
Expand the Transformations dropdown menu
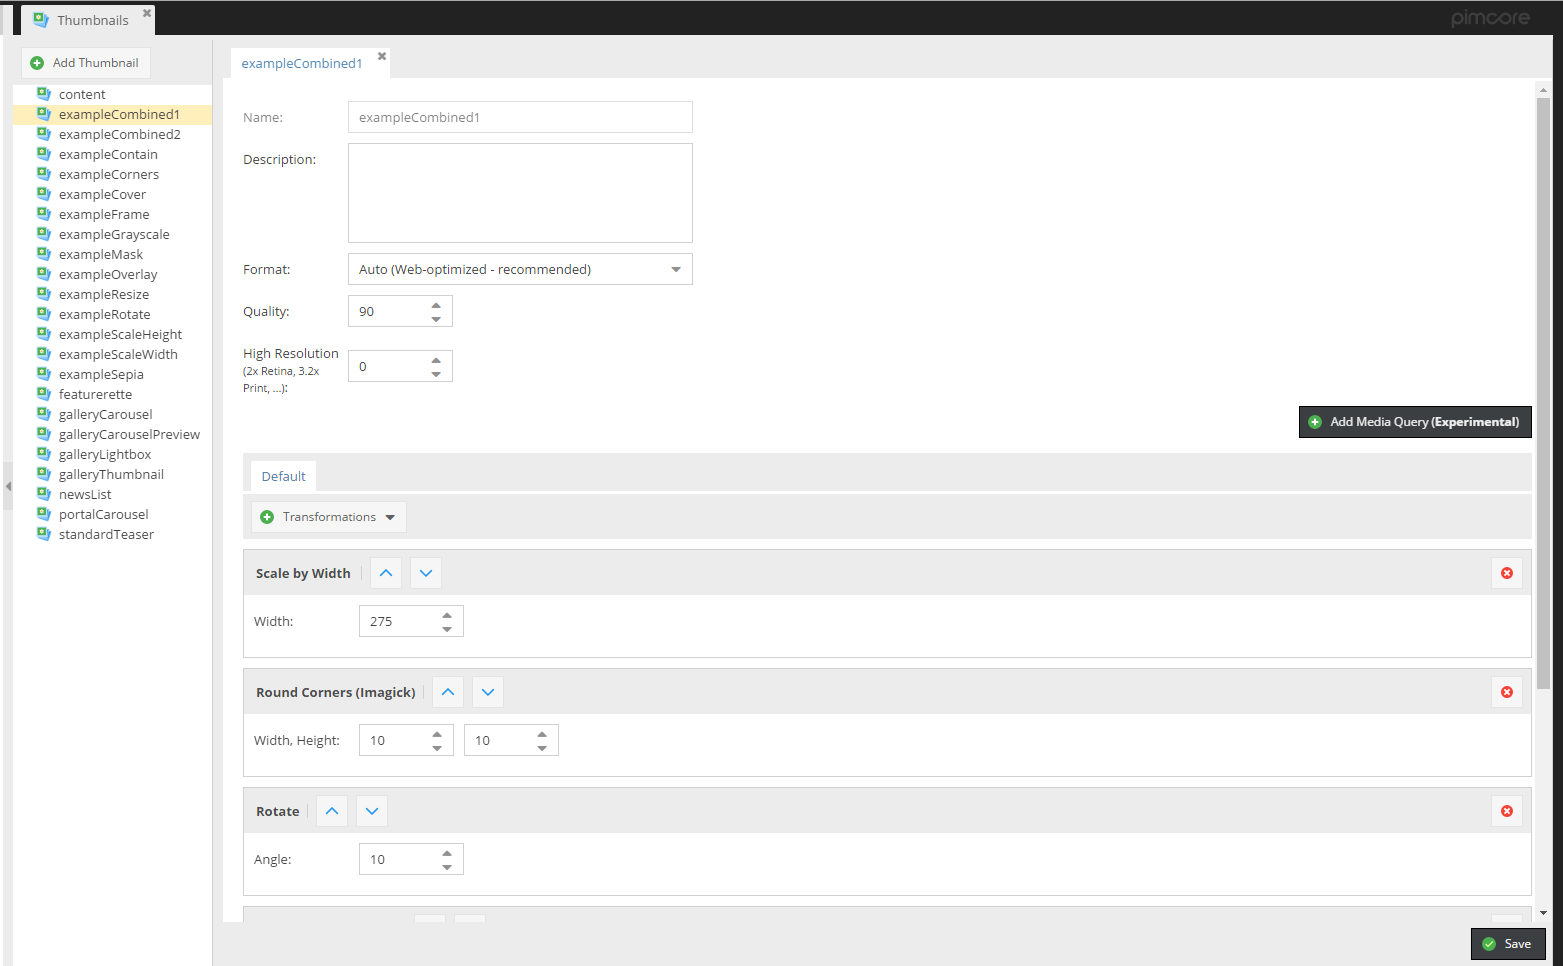pyautogui.click(x=329, y=517)
